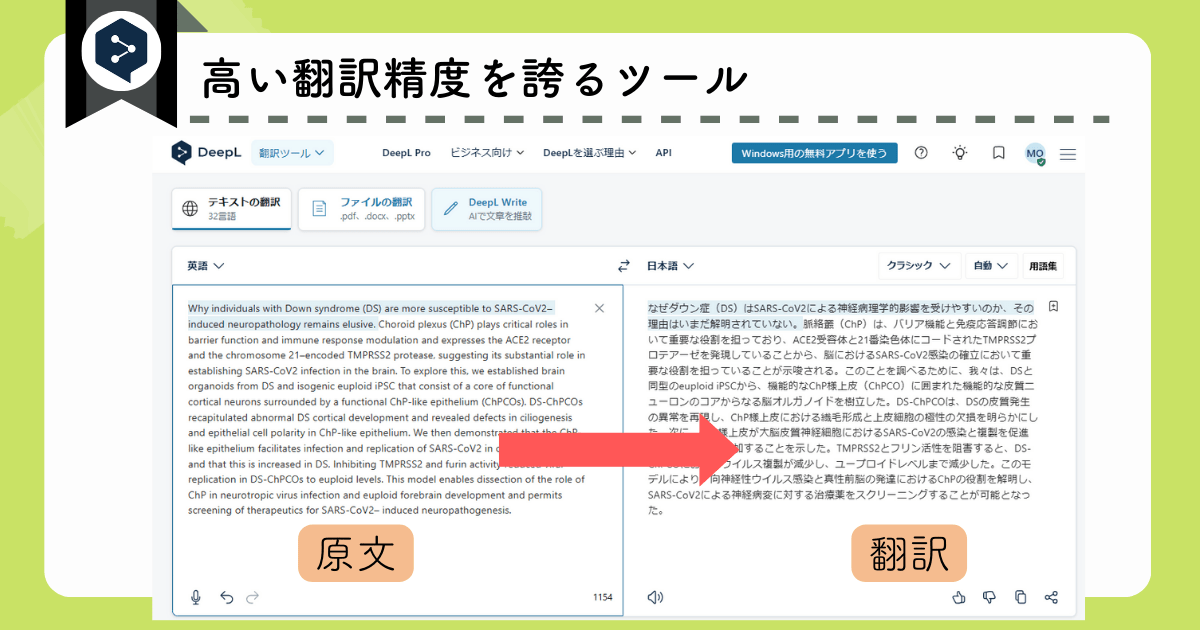Open the API menu item
The image size is (1200, 630).
coord(663,153)
